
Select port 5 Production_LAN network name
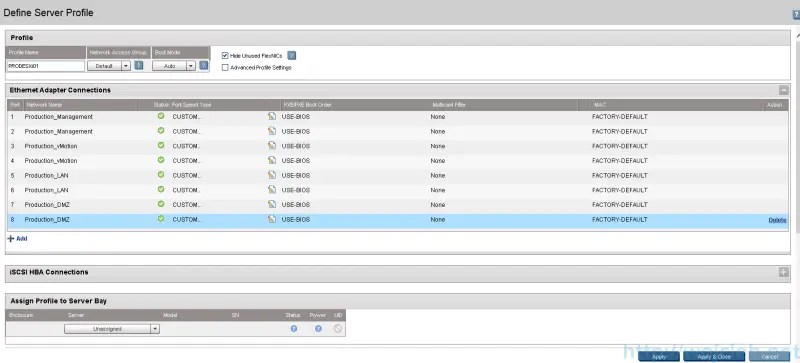[x=46, y=176]
